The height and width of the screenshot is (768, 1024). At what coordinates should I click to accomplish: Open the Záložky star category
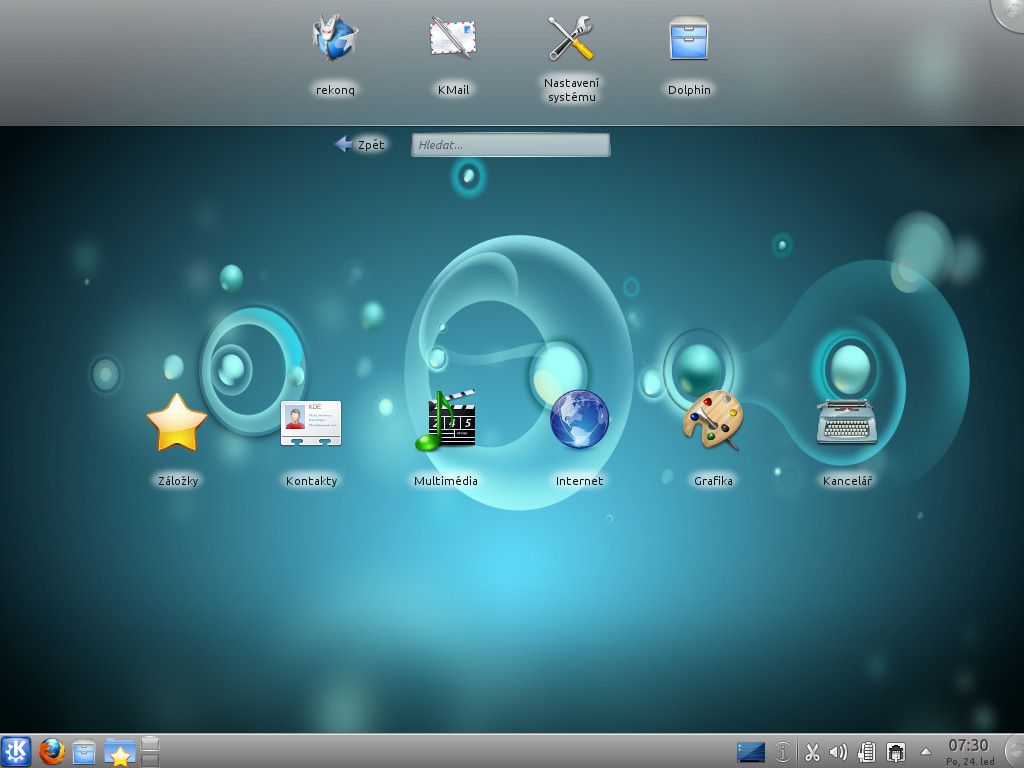[x=177, y=422]
